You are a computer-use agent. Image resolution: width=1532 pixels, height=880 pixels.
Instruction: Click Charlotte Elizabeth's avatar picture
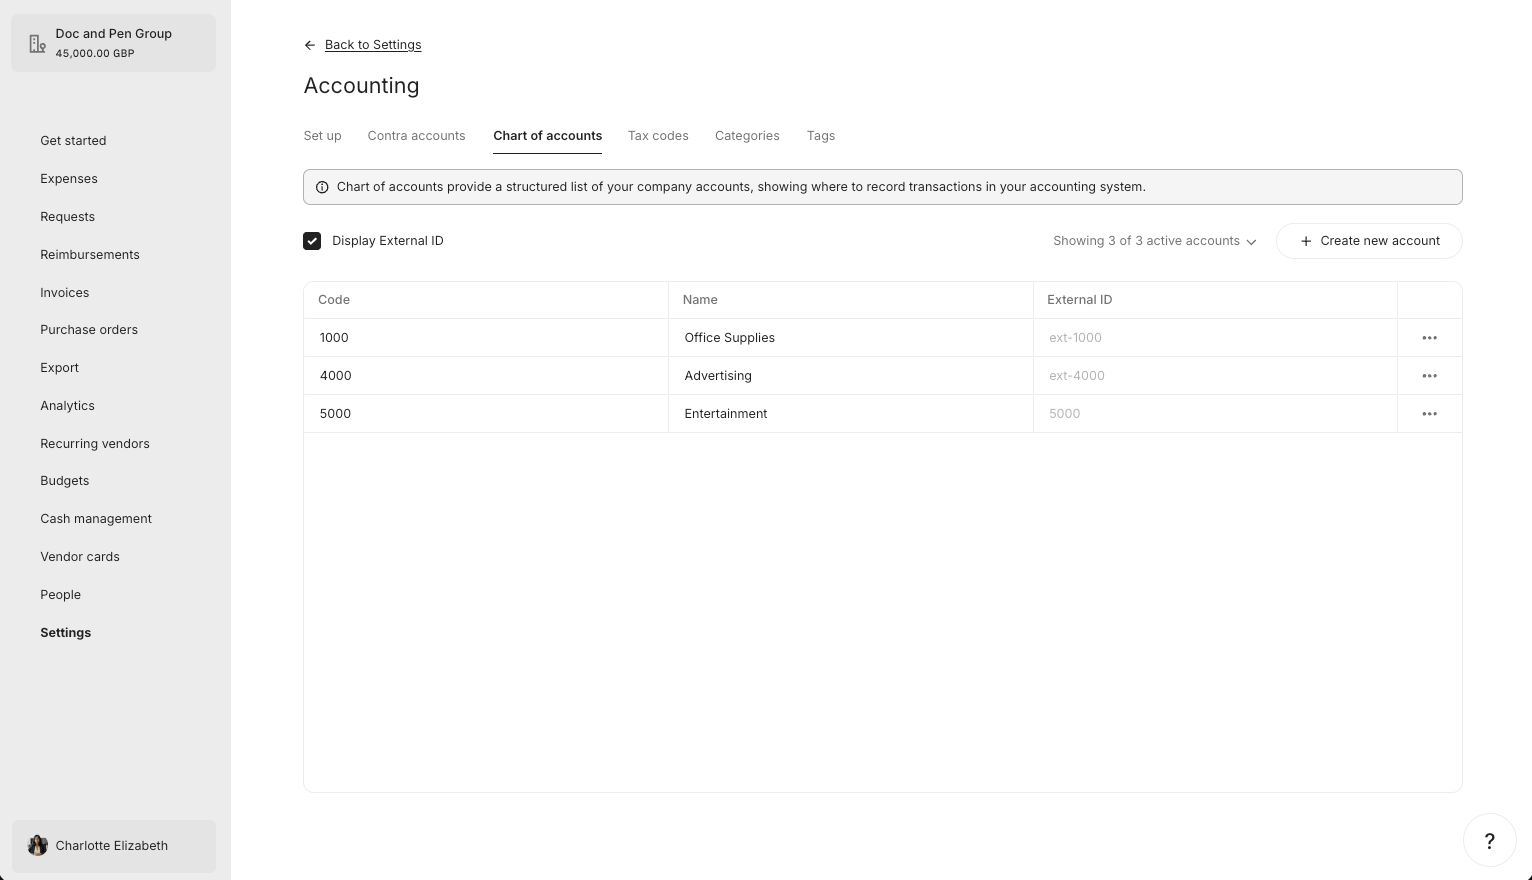[x=38, y=846]
